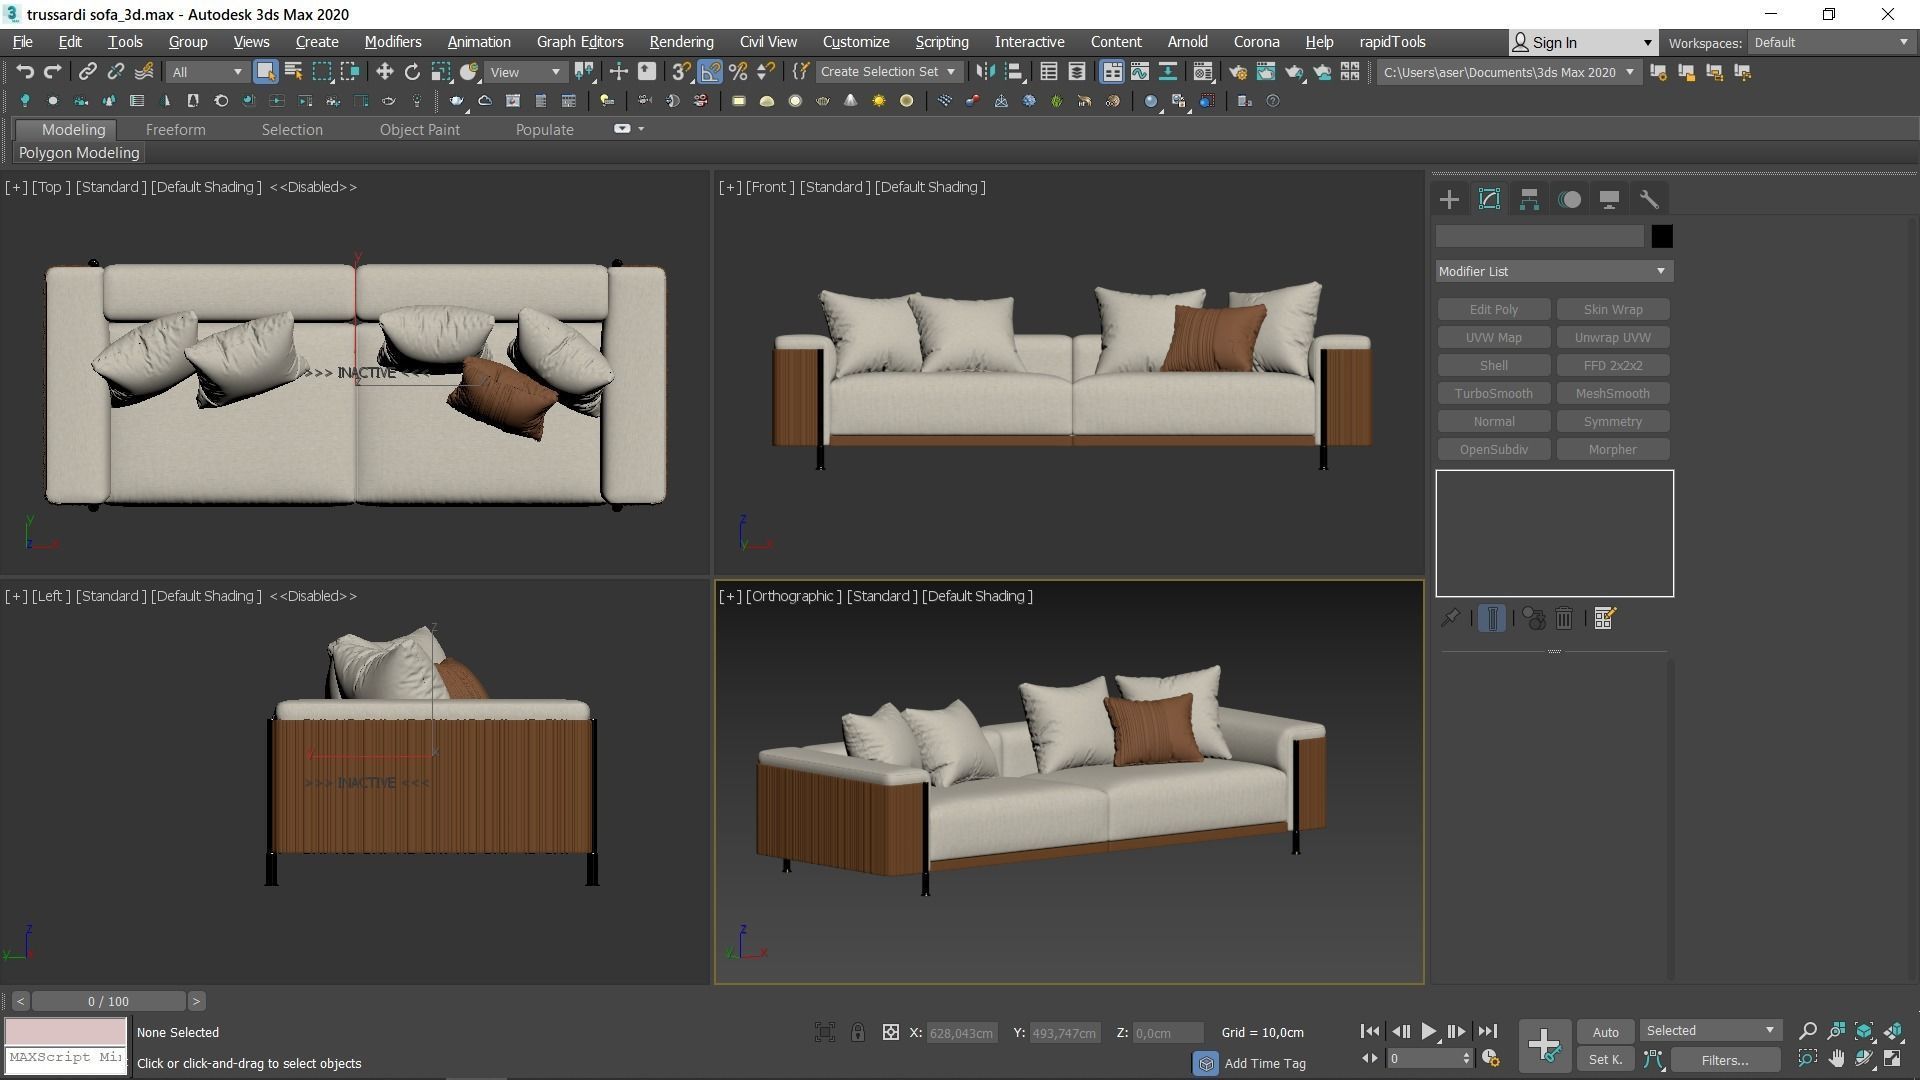Viewport: 1920px width, 1080px height.
Task: Open key Filters... button
Action: (x=1724, y=1060)
